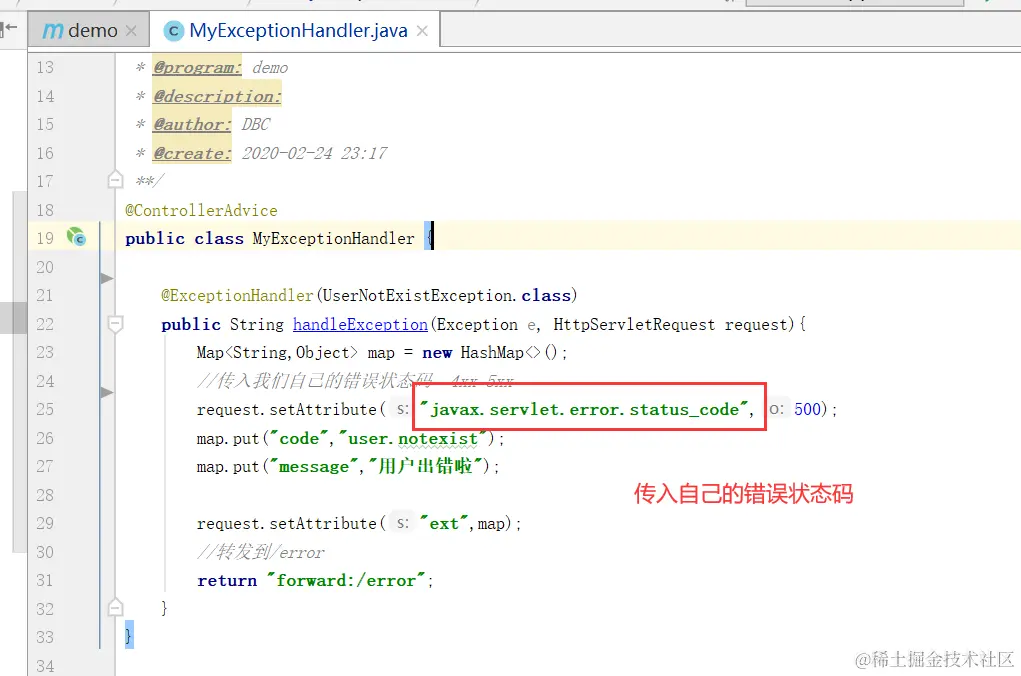This screenshot has height=676, width=1021.
Task: Click the @ControllerAdvice annotation
Action: click(201, 210)
